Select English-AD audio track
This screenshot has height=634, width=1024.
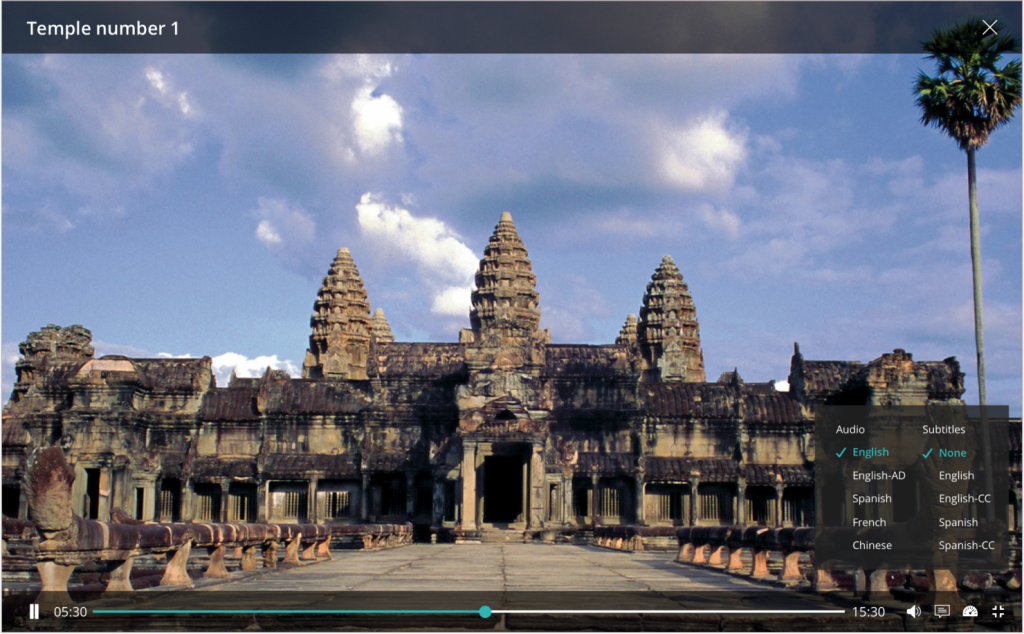879,475
